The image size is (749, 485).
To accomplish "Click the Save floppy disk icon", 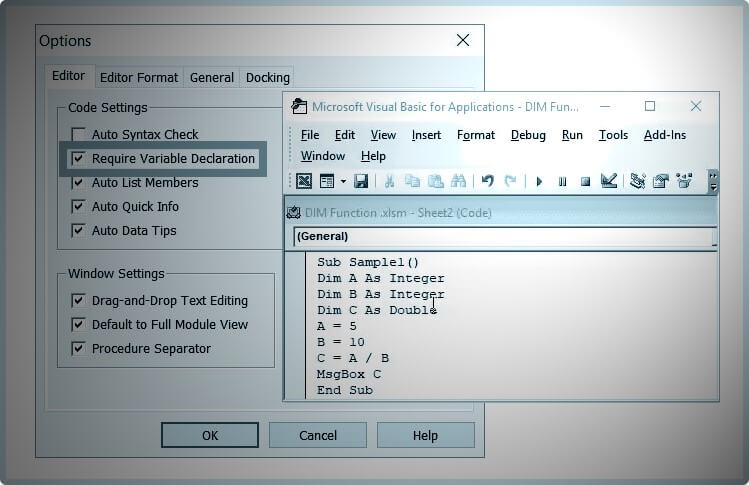I will coord(361,181).
